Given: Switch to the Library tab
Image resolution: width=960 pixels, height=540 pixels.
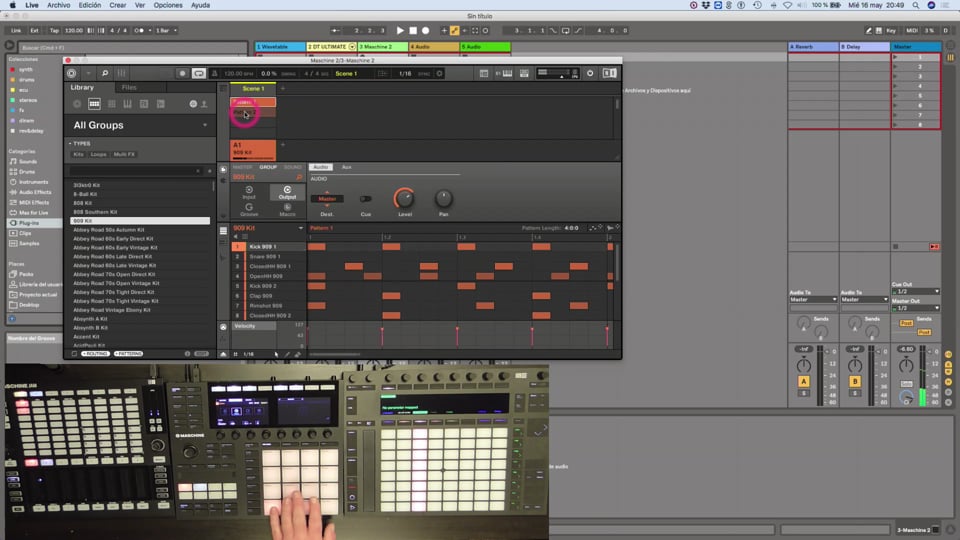Looking at the screenshot, I should coord(82,88).
